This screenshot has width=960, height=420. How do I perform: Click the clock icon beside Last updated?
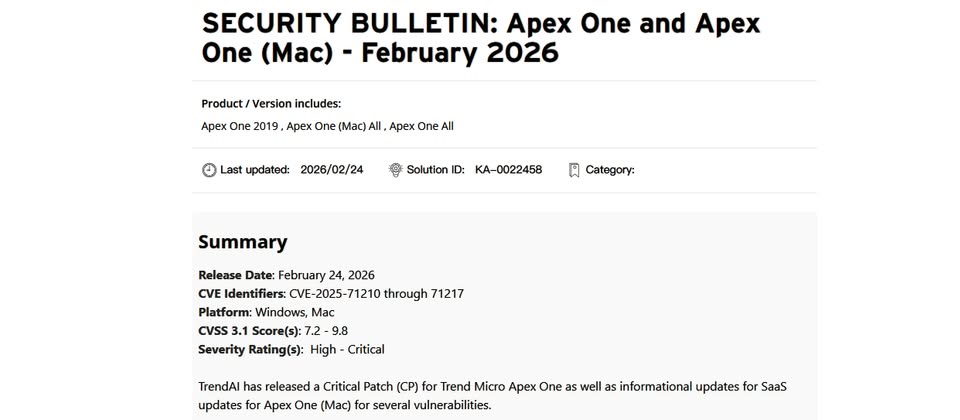208,170
